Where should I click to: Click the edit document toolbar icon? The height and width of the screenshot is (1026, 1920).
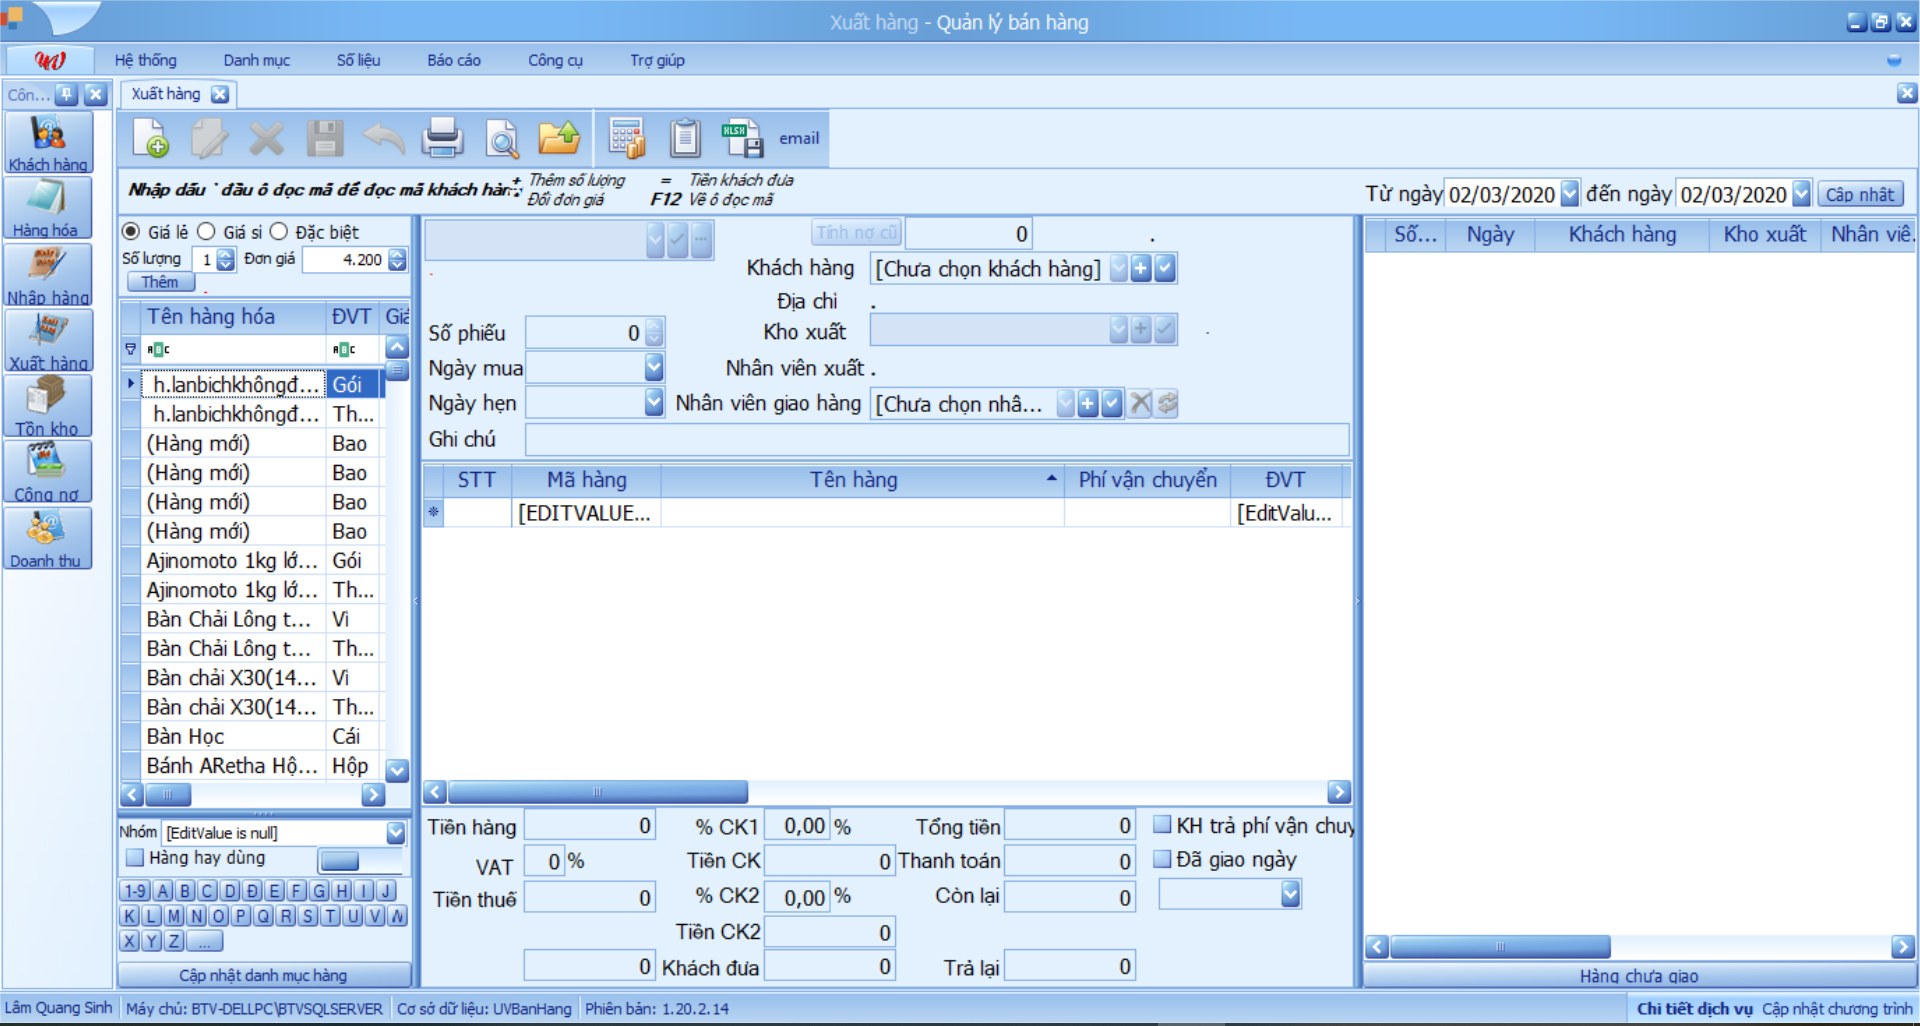209,138
